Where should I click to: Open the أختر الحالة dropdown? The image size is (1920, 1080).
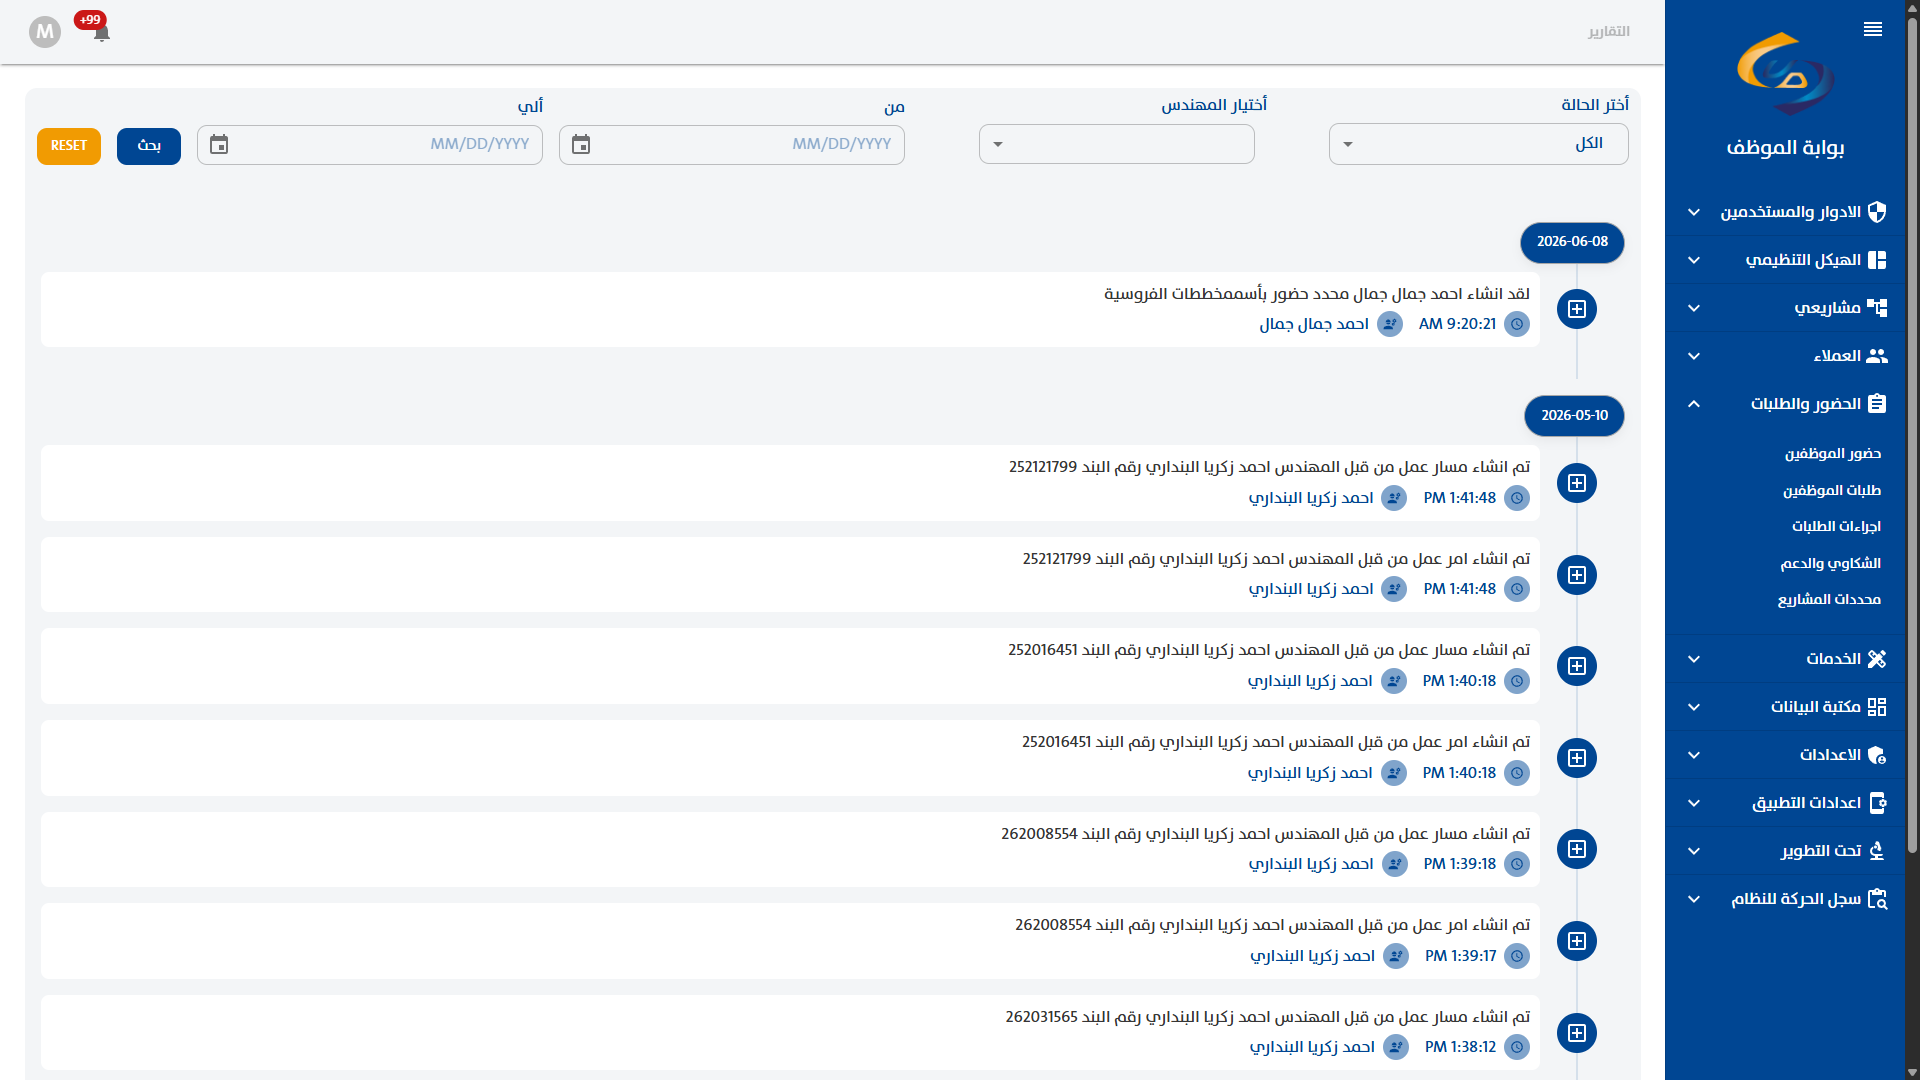(1478, 144)
